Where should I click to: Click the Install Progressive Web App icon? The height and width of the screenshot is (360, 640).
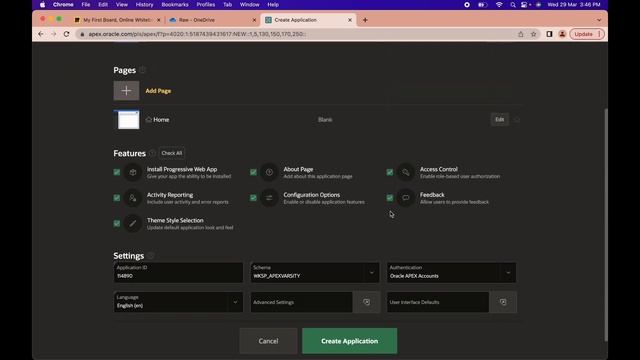133,172
